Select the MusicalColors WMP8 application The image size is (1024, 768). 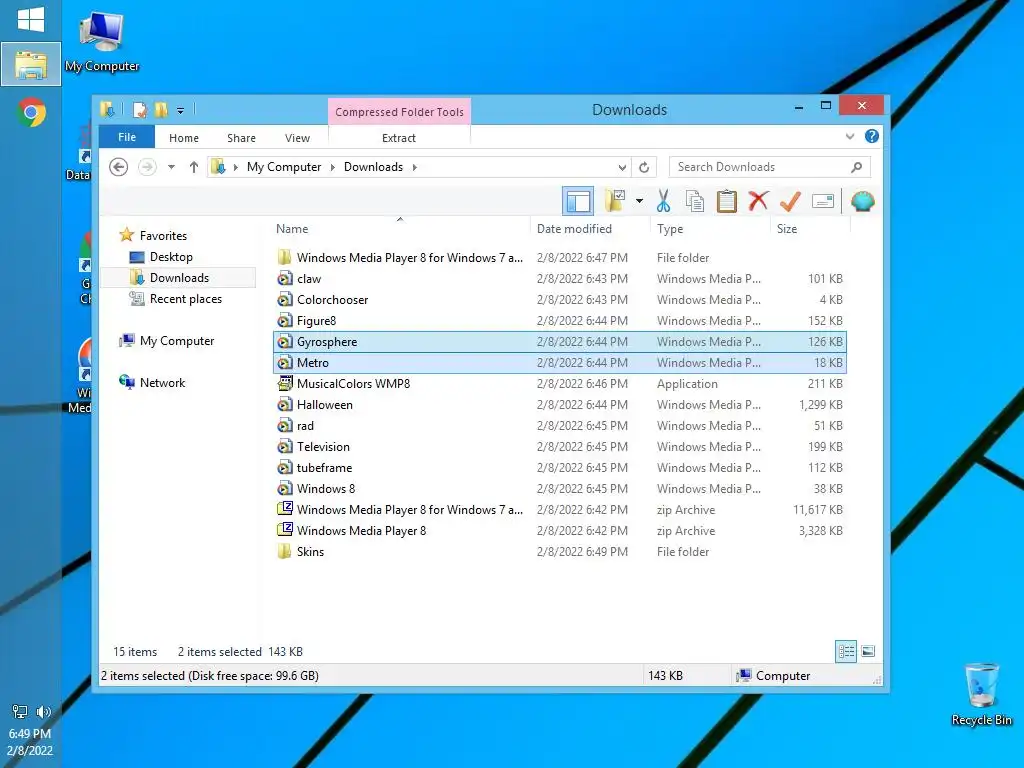tap(560, 384)
